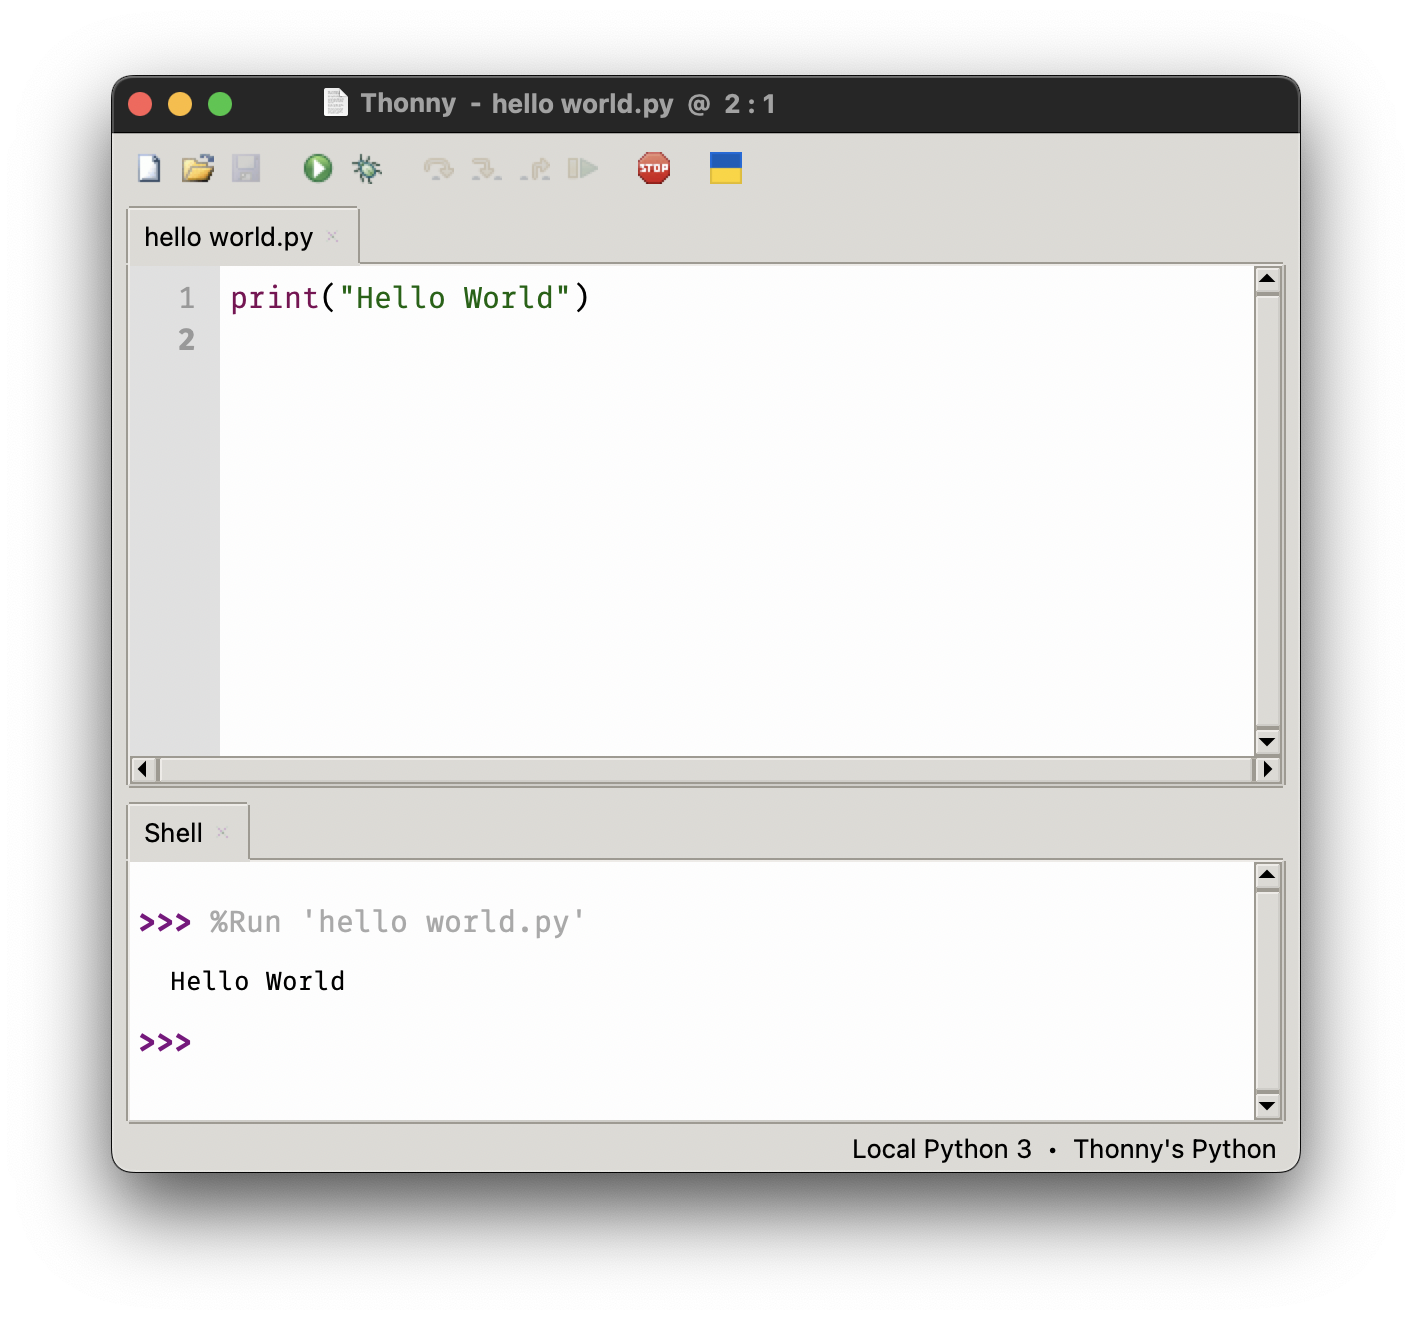Screen dimensions: 1412x1320
Task: Select the hello world.py editor tab
Action: click(x=228, y=237)
